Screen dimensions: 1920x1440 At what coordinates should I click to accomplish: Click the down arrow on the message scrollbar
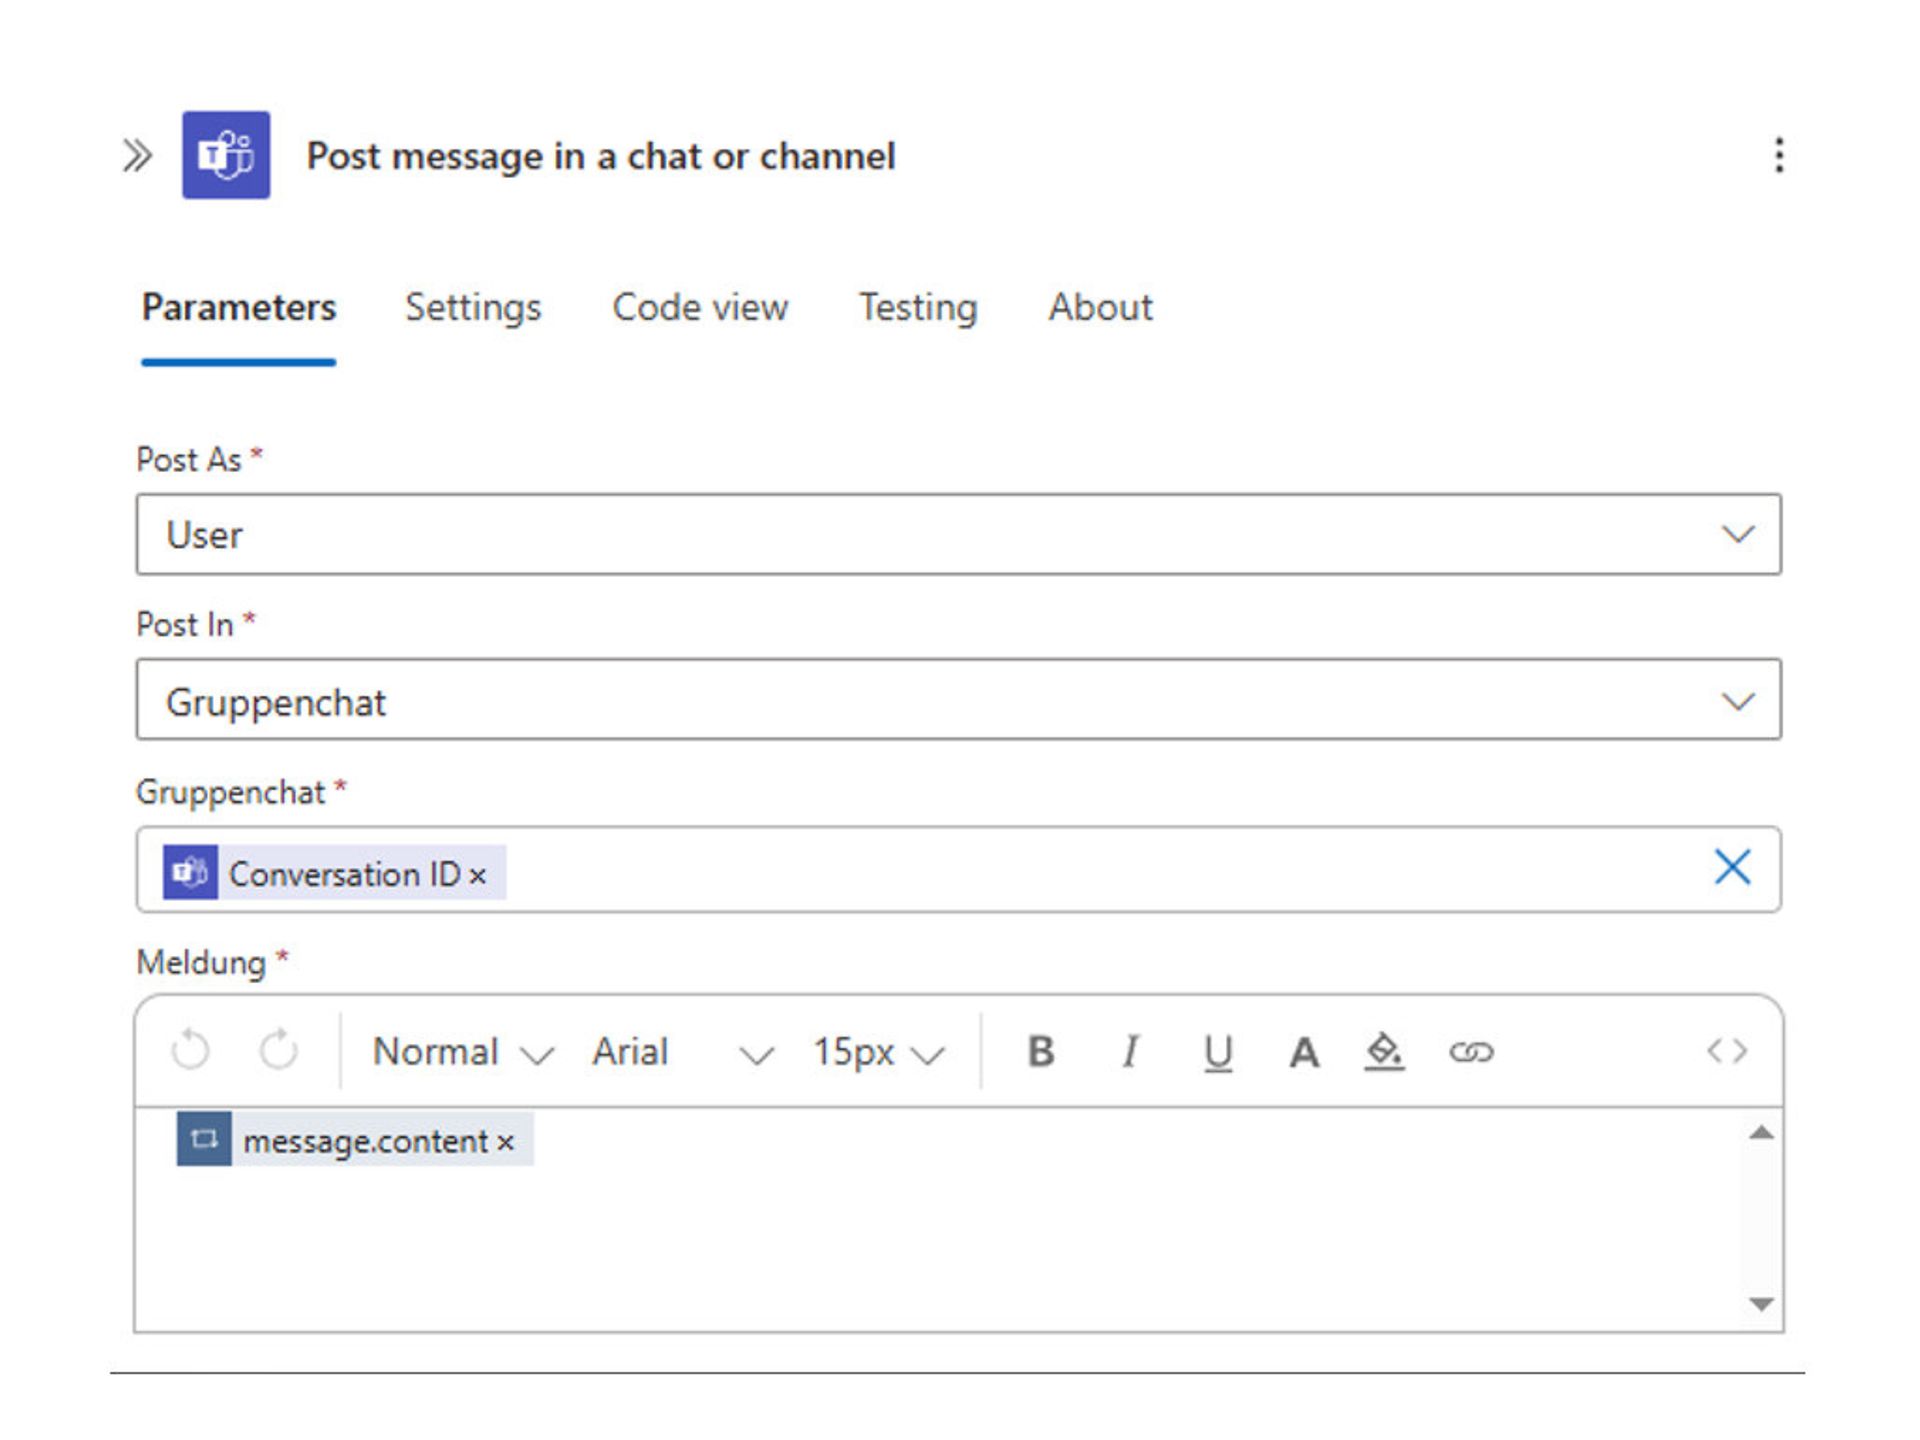pyautogui.click(x=1760, y=1301)
